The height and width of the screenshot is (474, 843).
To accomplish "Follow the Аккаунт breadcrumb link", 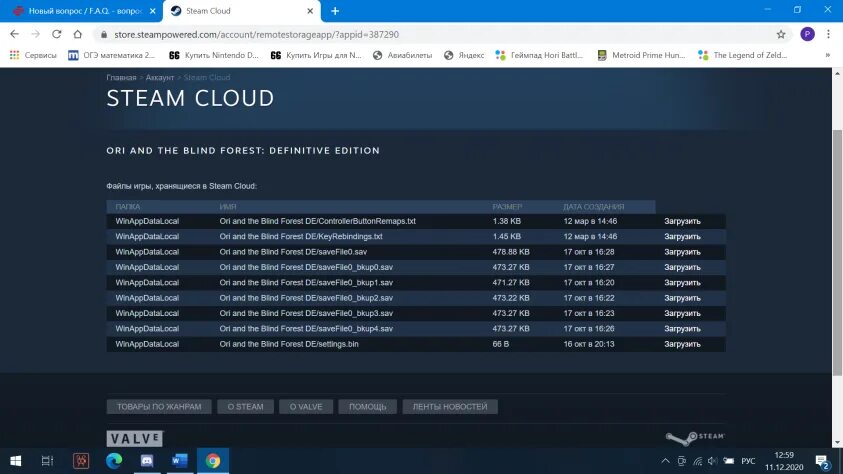I will click(x=160, y=77).
